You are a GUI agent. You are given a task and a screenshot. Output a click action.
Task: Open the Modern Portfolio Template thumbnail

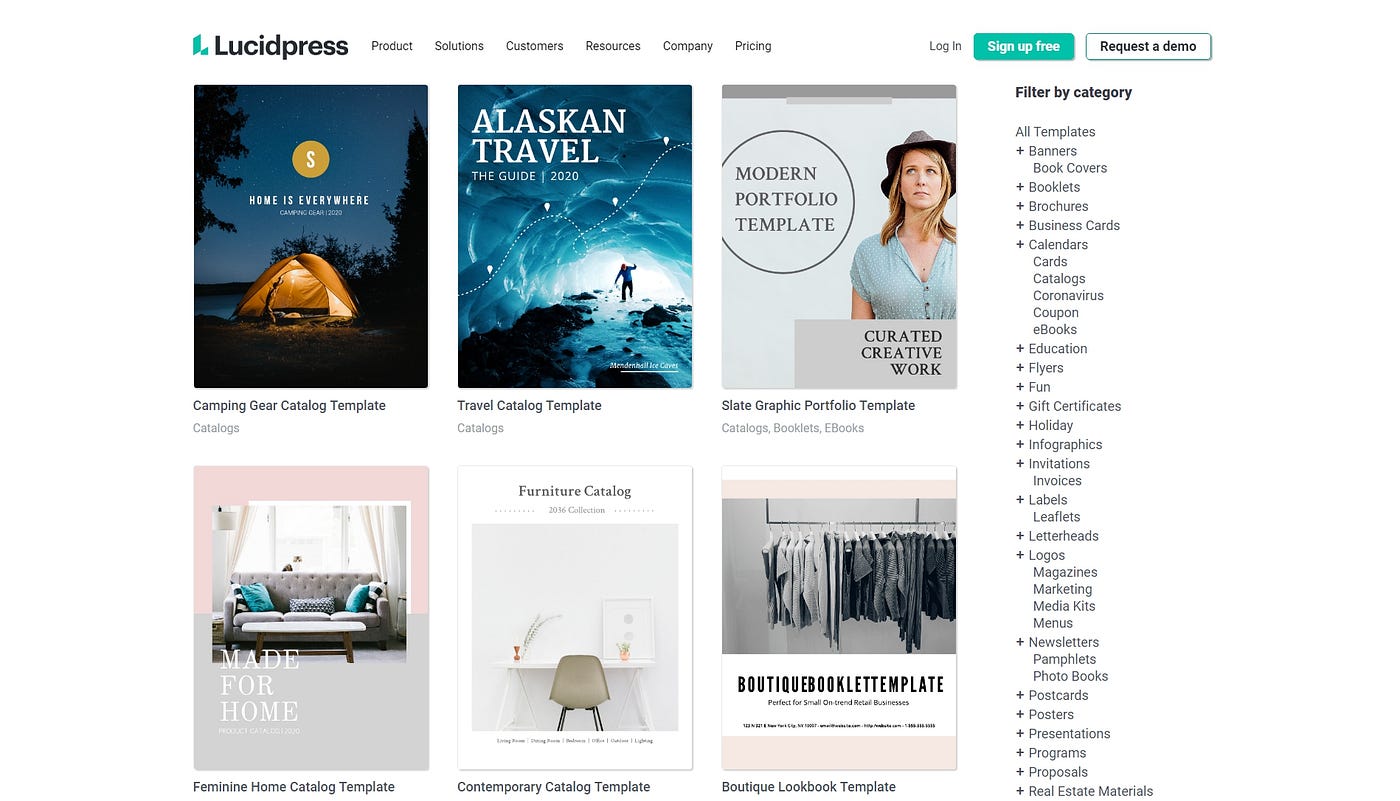point(839,236)
